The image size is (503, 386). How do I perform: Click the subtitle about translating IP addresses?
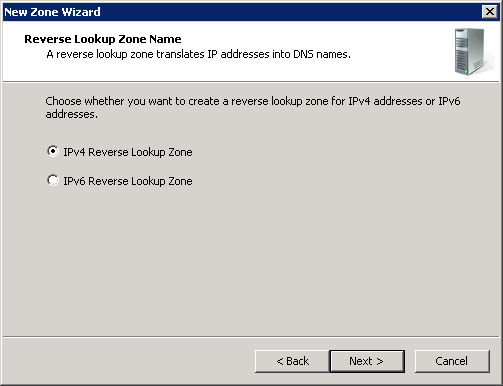point(198,54)
